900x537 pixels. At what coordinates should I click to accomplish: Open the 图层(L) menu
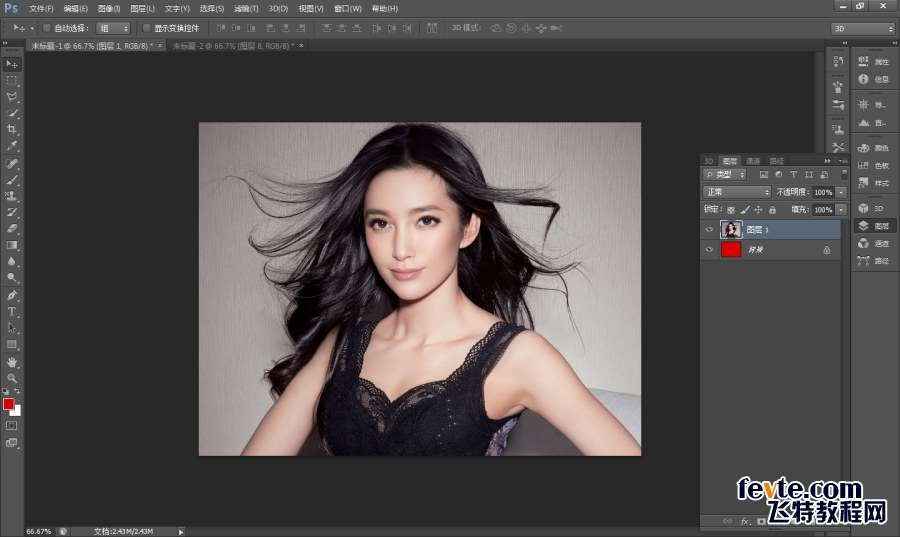pos(142,9)
